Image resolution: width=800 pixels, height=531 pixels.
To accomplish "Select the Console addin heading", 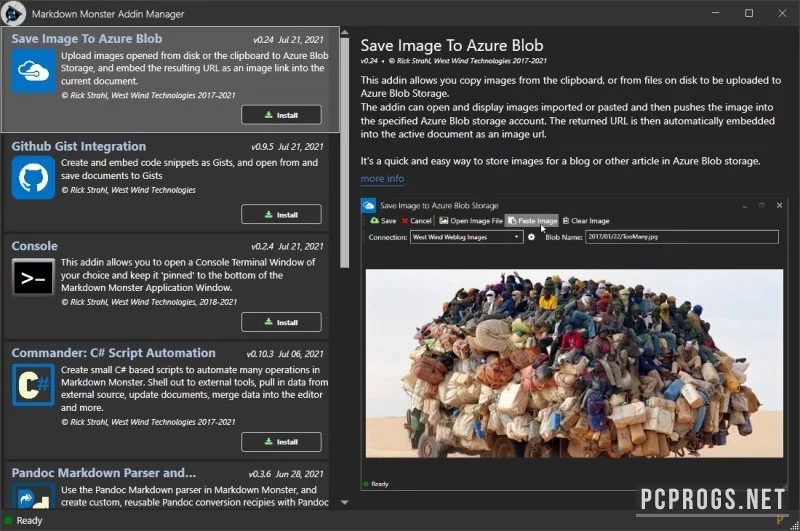I will pos(34,246).
